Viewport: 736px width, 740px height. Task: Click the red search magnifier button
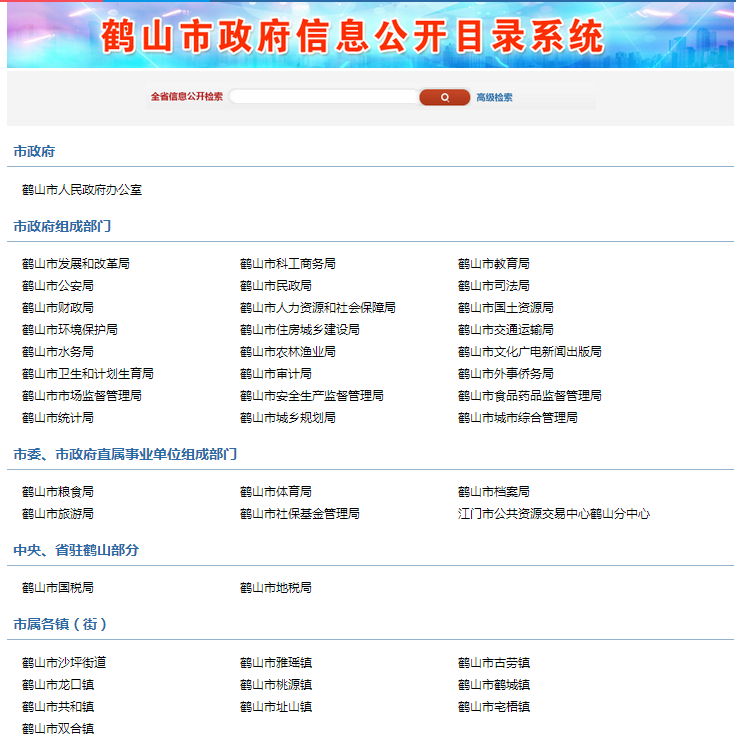pos(444,97)
